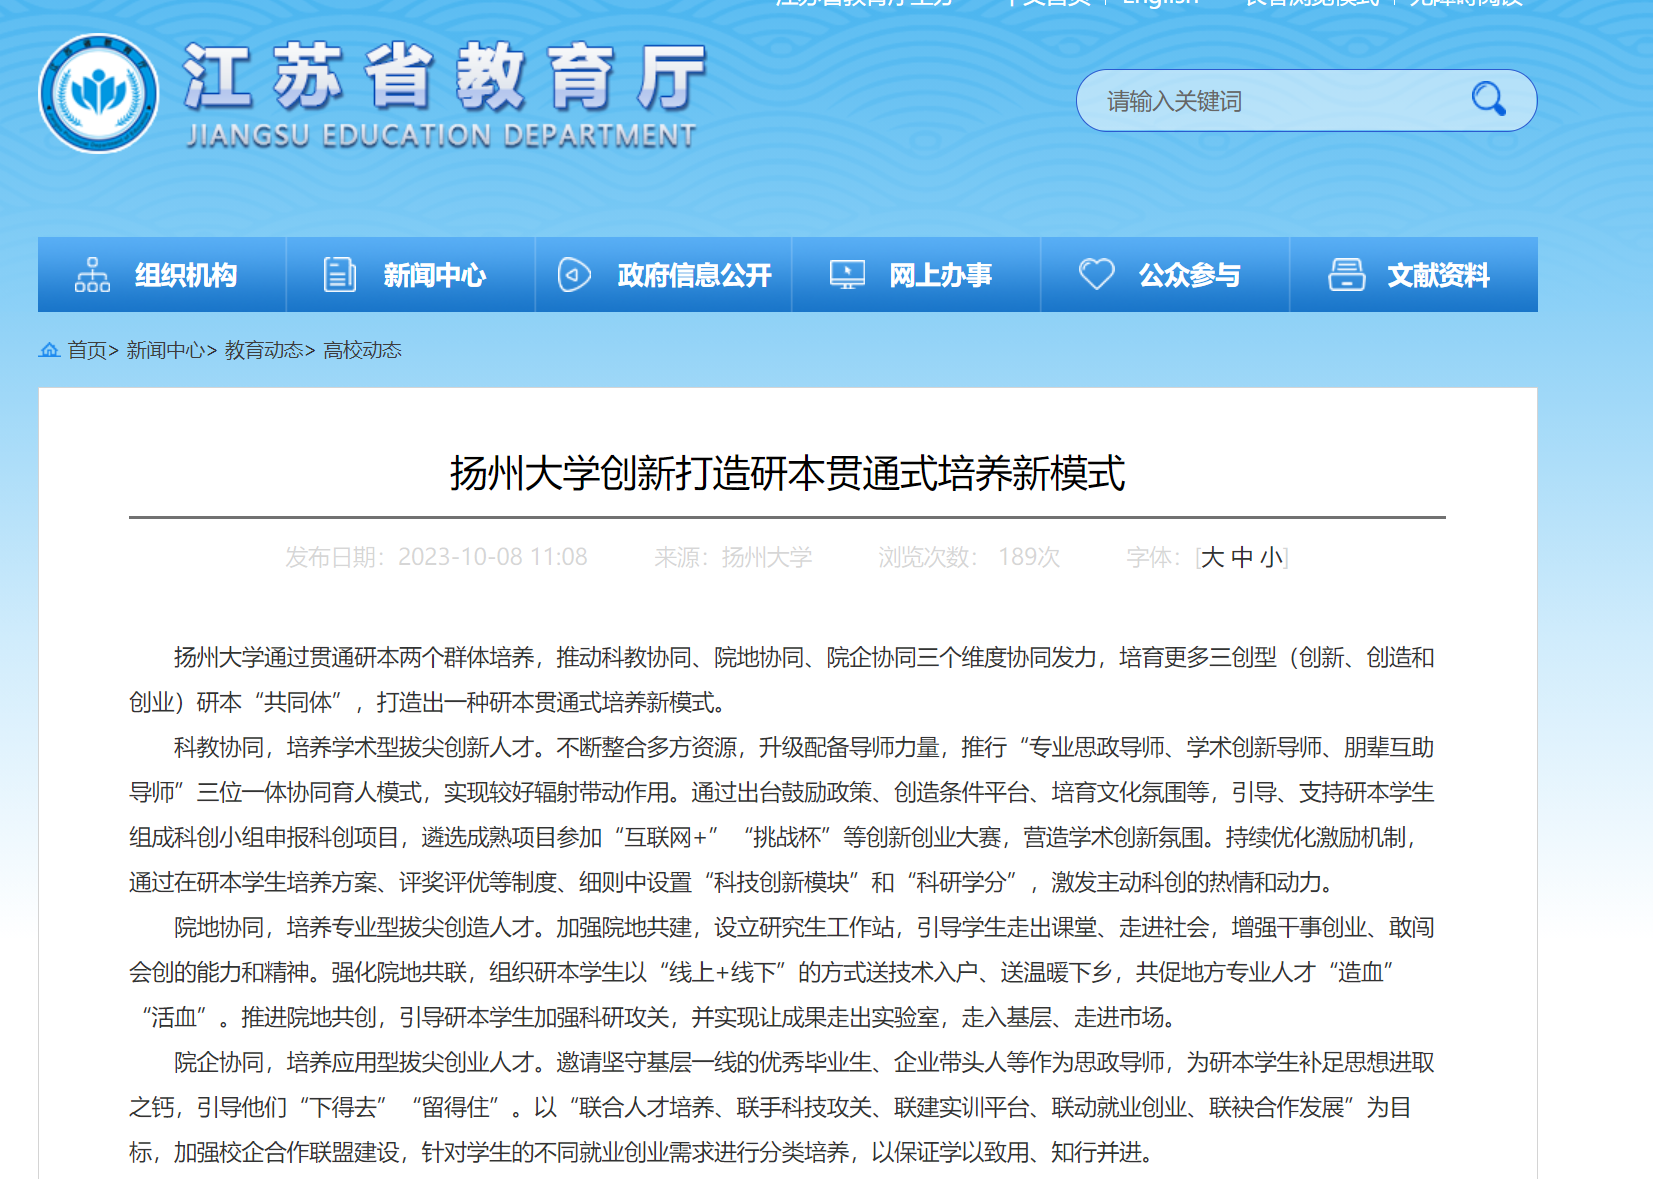The height and width of the screenshot is (1179, 1653).
Task: Click the document icon beside 新闻中心 in navigation
Action: (340, 274)
